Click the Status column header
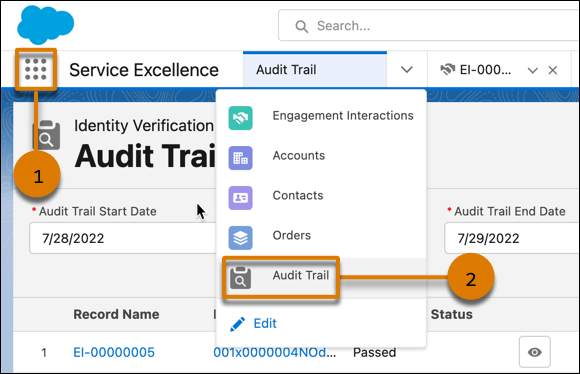This screenshot has width=580, height=374. 452,314
